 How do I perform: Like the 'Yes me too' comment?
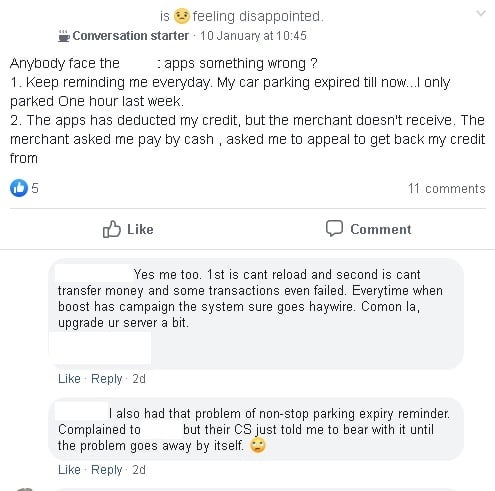69,379
